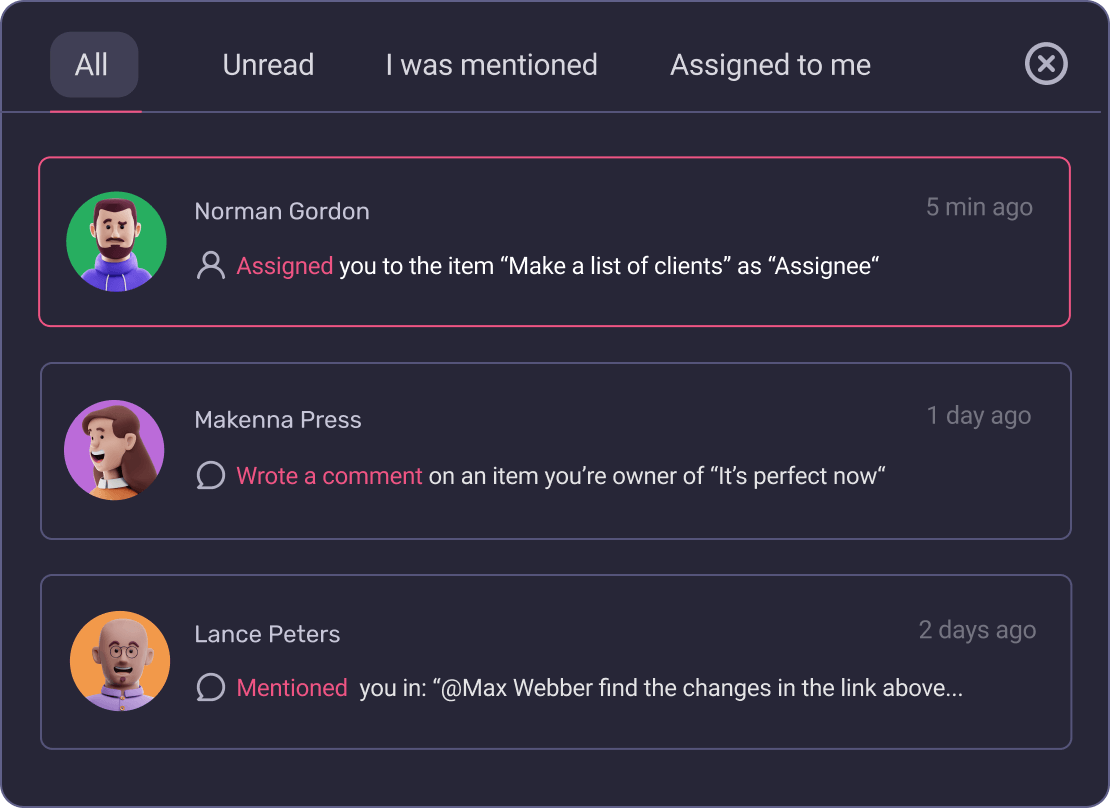The image size is (1110, 808).
Task: Open the Lance Peters notification card
Action: click(x=555, y=661)
